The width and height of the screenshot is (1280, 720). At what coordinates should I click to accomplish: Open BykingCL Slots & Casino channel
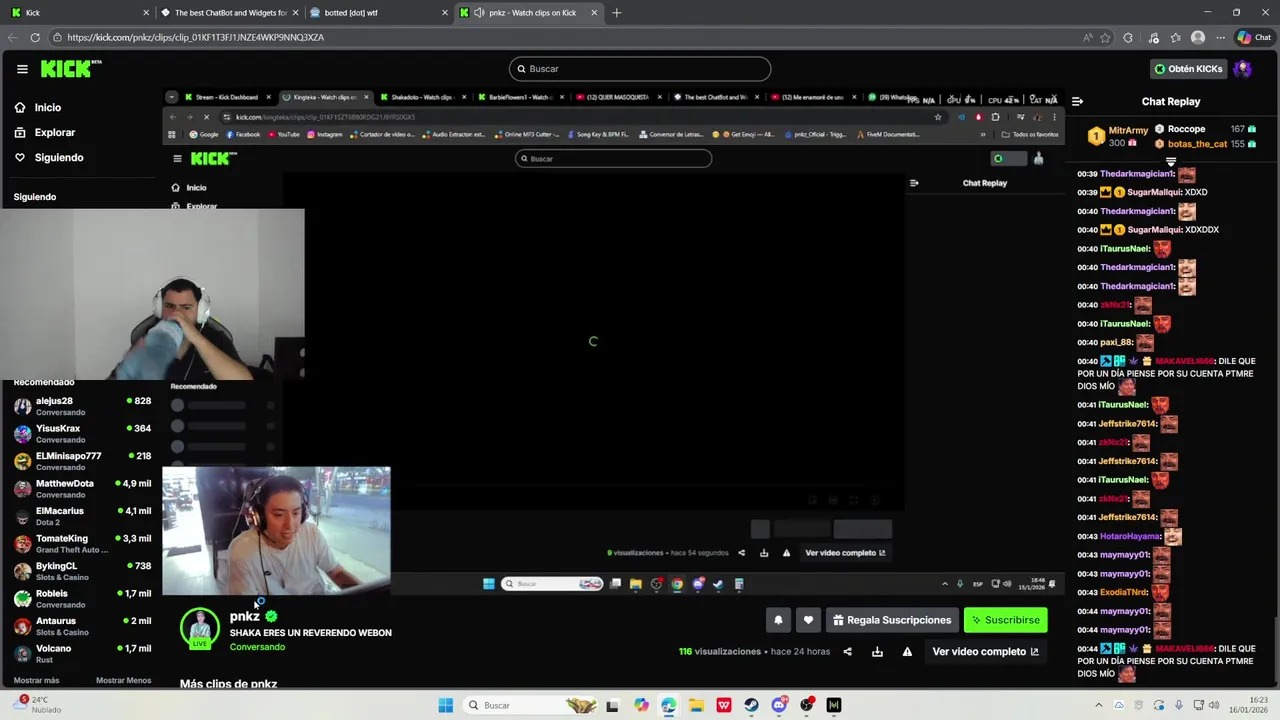pos(82,571)
